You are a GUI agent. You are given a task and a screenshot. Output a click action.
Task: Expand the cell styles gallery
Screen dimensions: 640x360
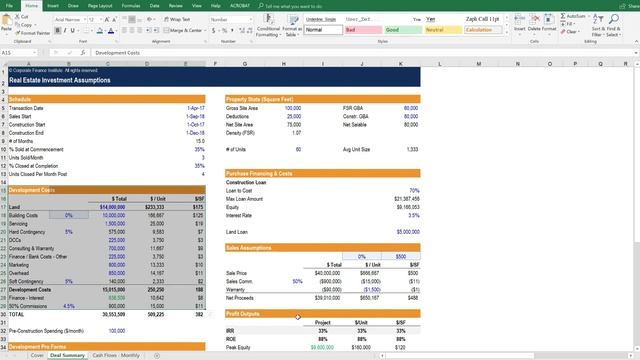[x=507, y=32]
